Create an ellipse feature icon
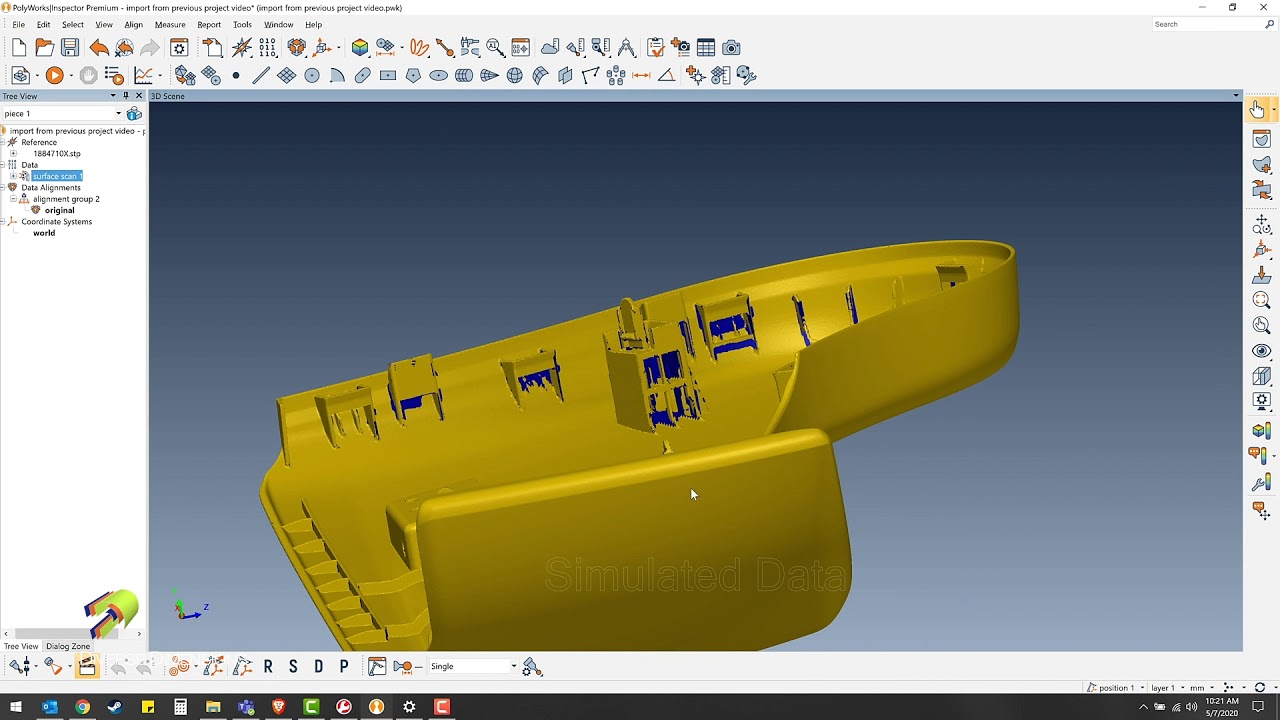 [x=438, y=75]
